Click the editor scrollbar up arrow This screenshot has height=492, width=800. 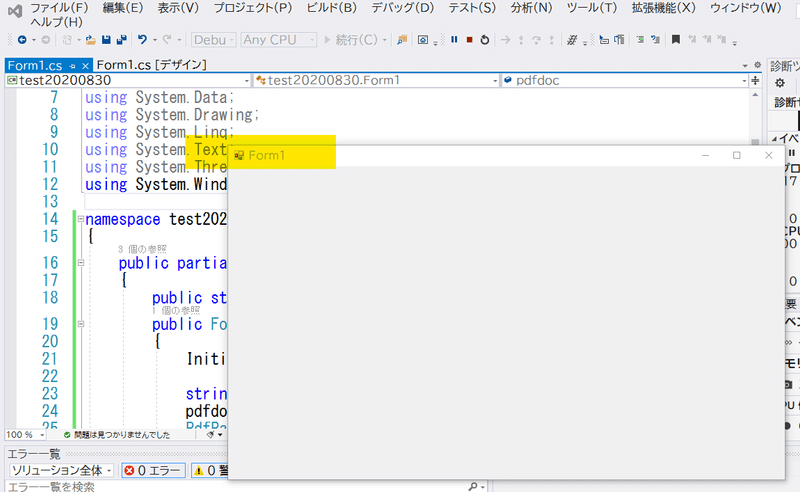tap(755, 95)
